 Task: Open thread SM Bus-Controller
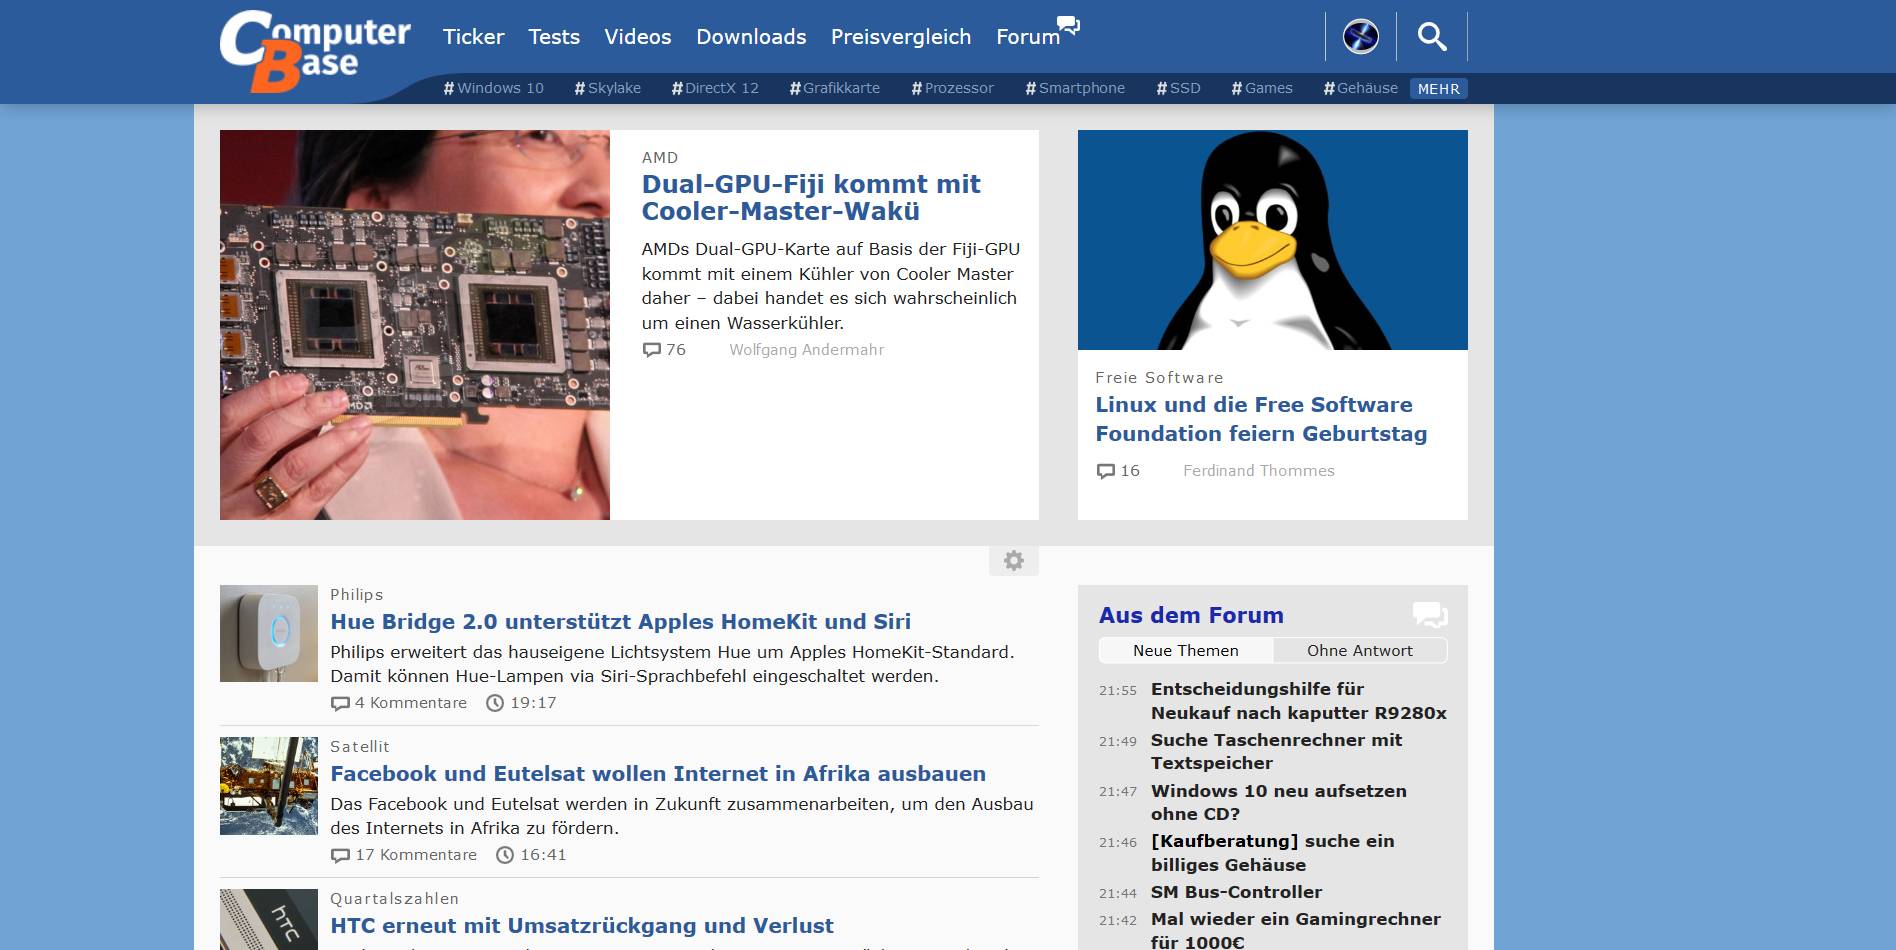[1236, 892]
